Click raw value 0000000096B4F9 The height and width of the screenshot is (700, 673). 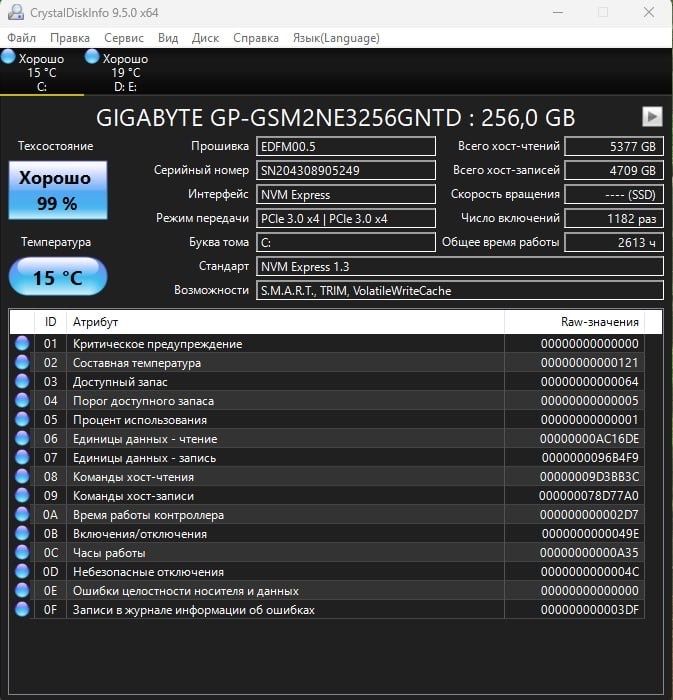pyautogui.click(x=590, y=458)
